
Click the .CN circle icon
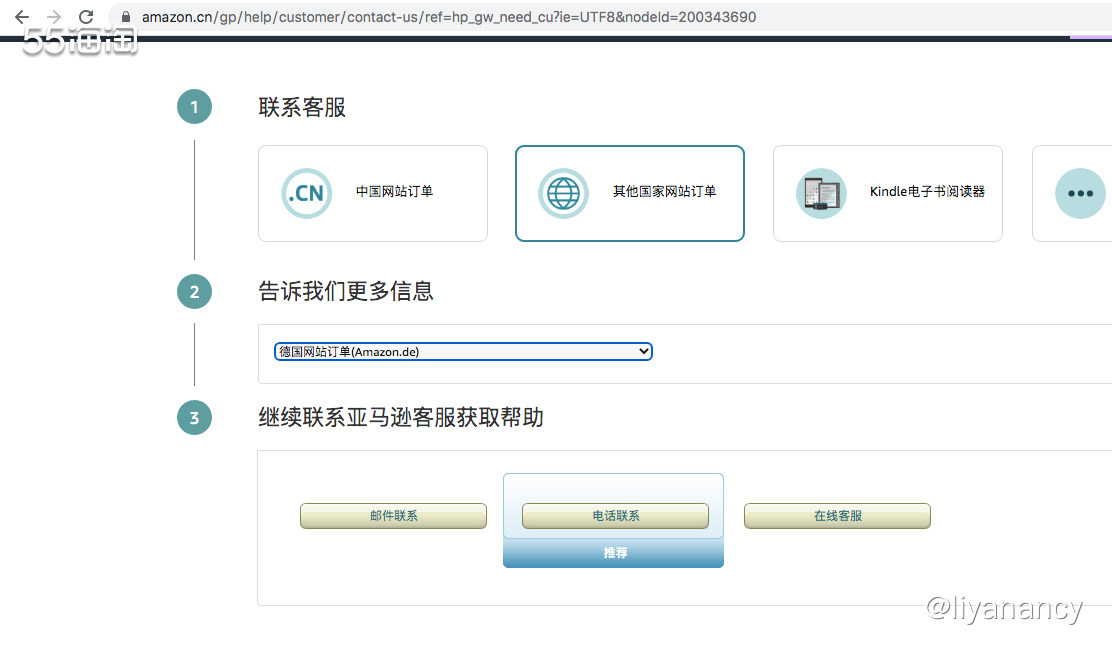(306, 193)
